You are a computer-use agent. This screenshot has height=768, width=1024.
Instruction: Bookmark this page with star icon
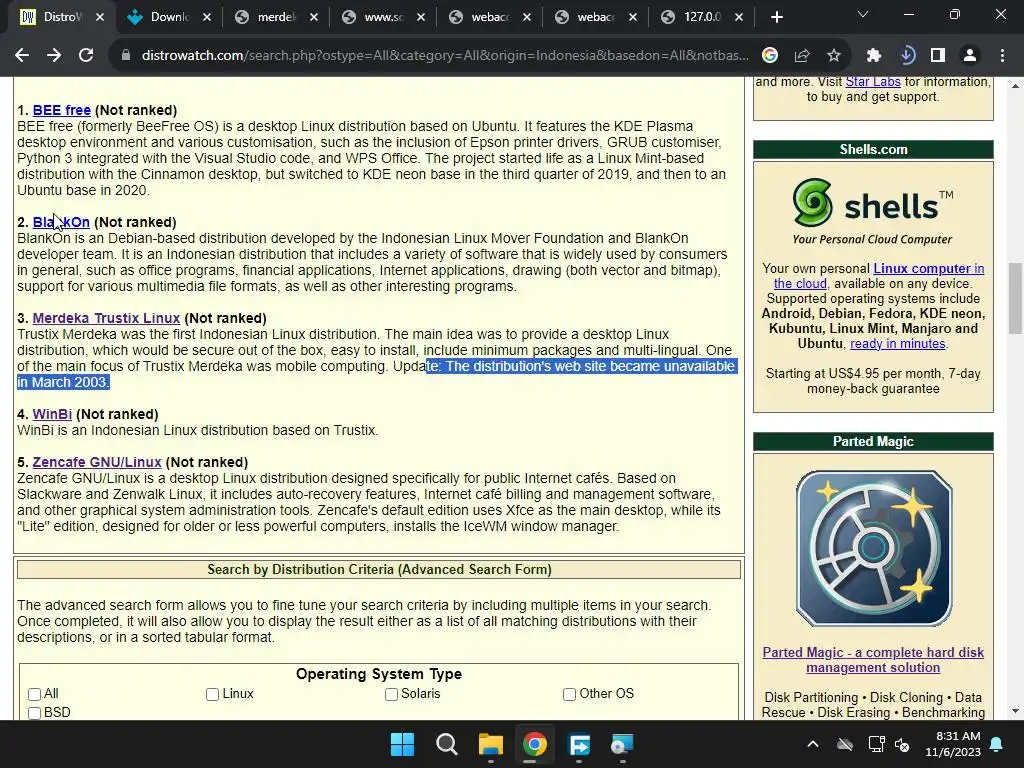834,56
